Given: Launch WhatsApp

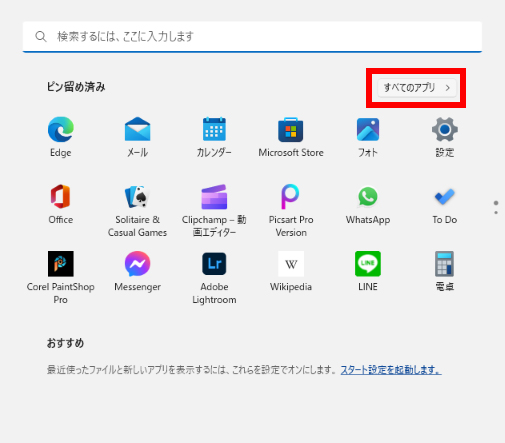Looking at the screenshot, I should (x=368, y=204).
